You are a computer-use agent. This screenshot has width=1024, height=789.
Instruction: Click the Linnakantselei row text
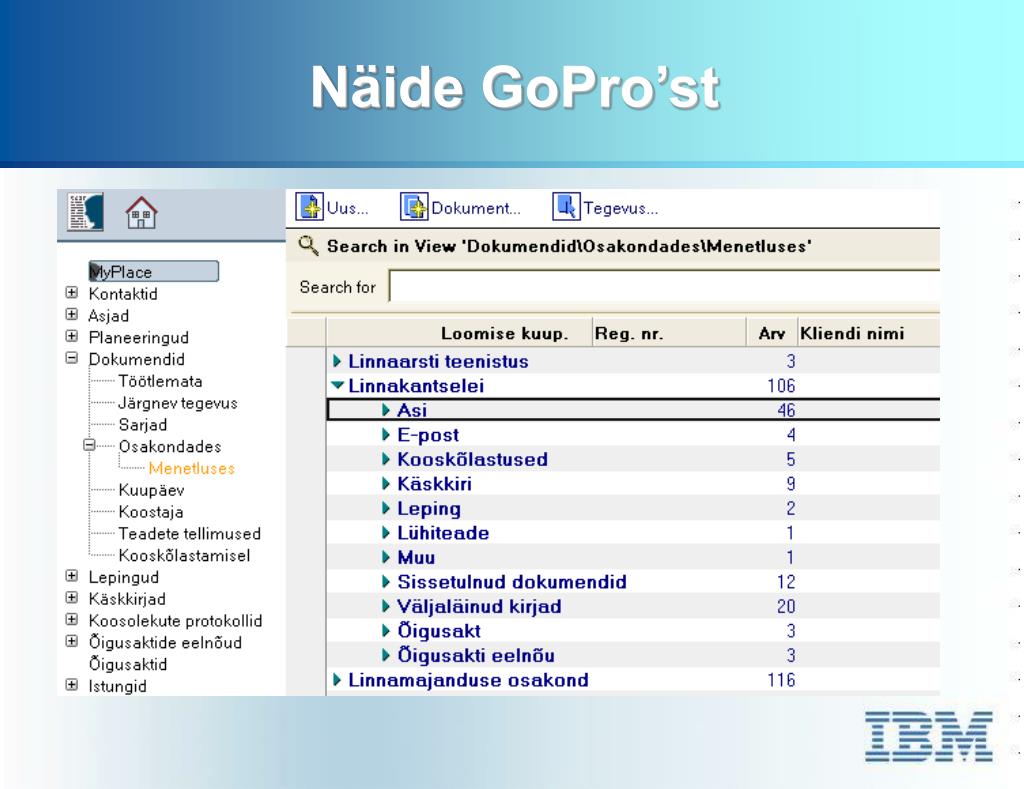416,385
